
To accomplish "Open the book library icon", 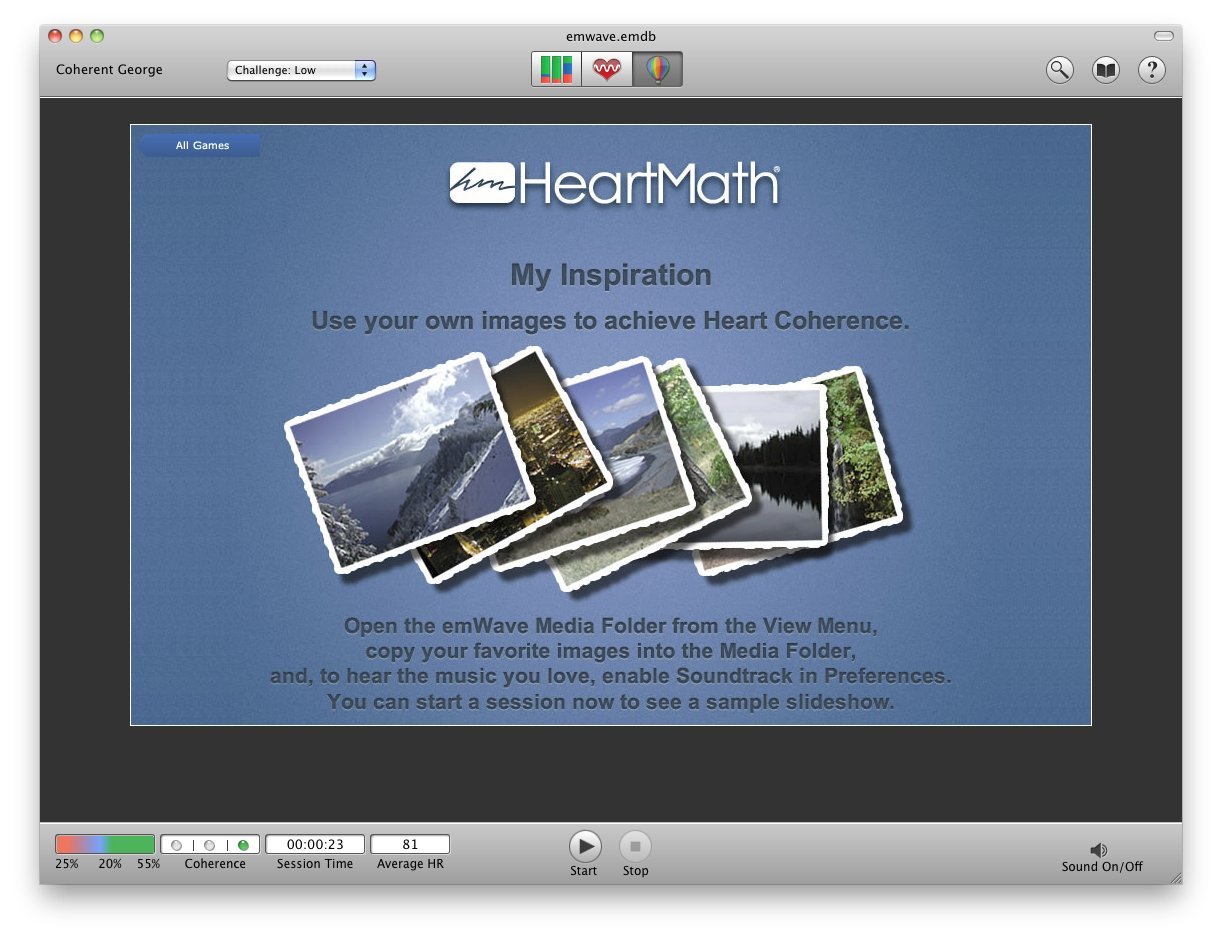I will pos(1106,70).
